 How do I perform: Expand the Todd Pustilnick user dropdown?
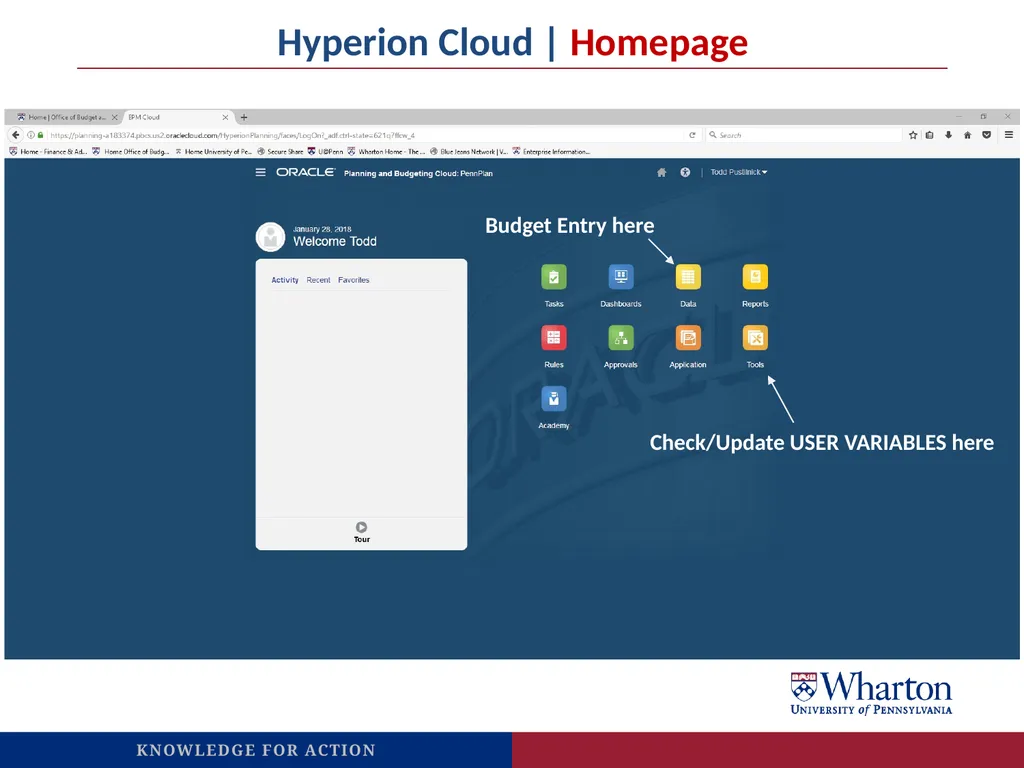(x=739, y=172)
